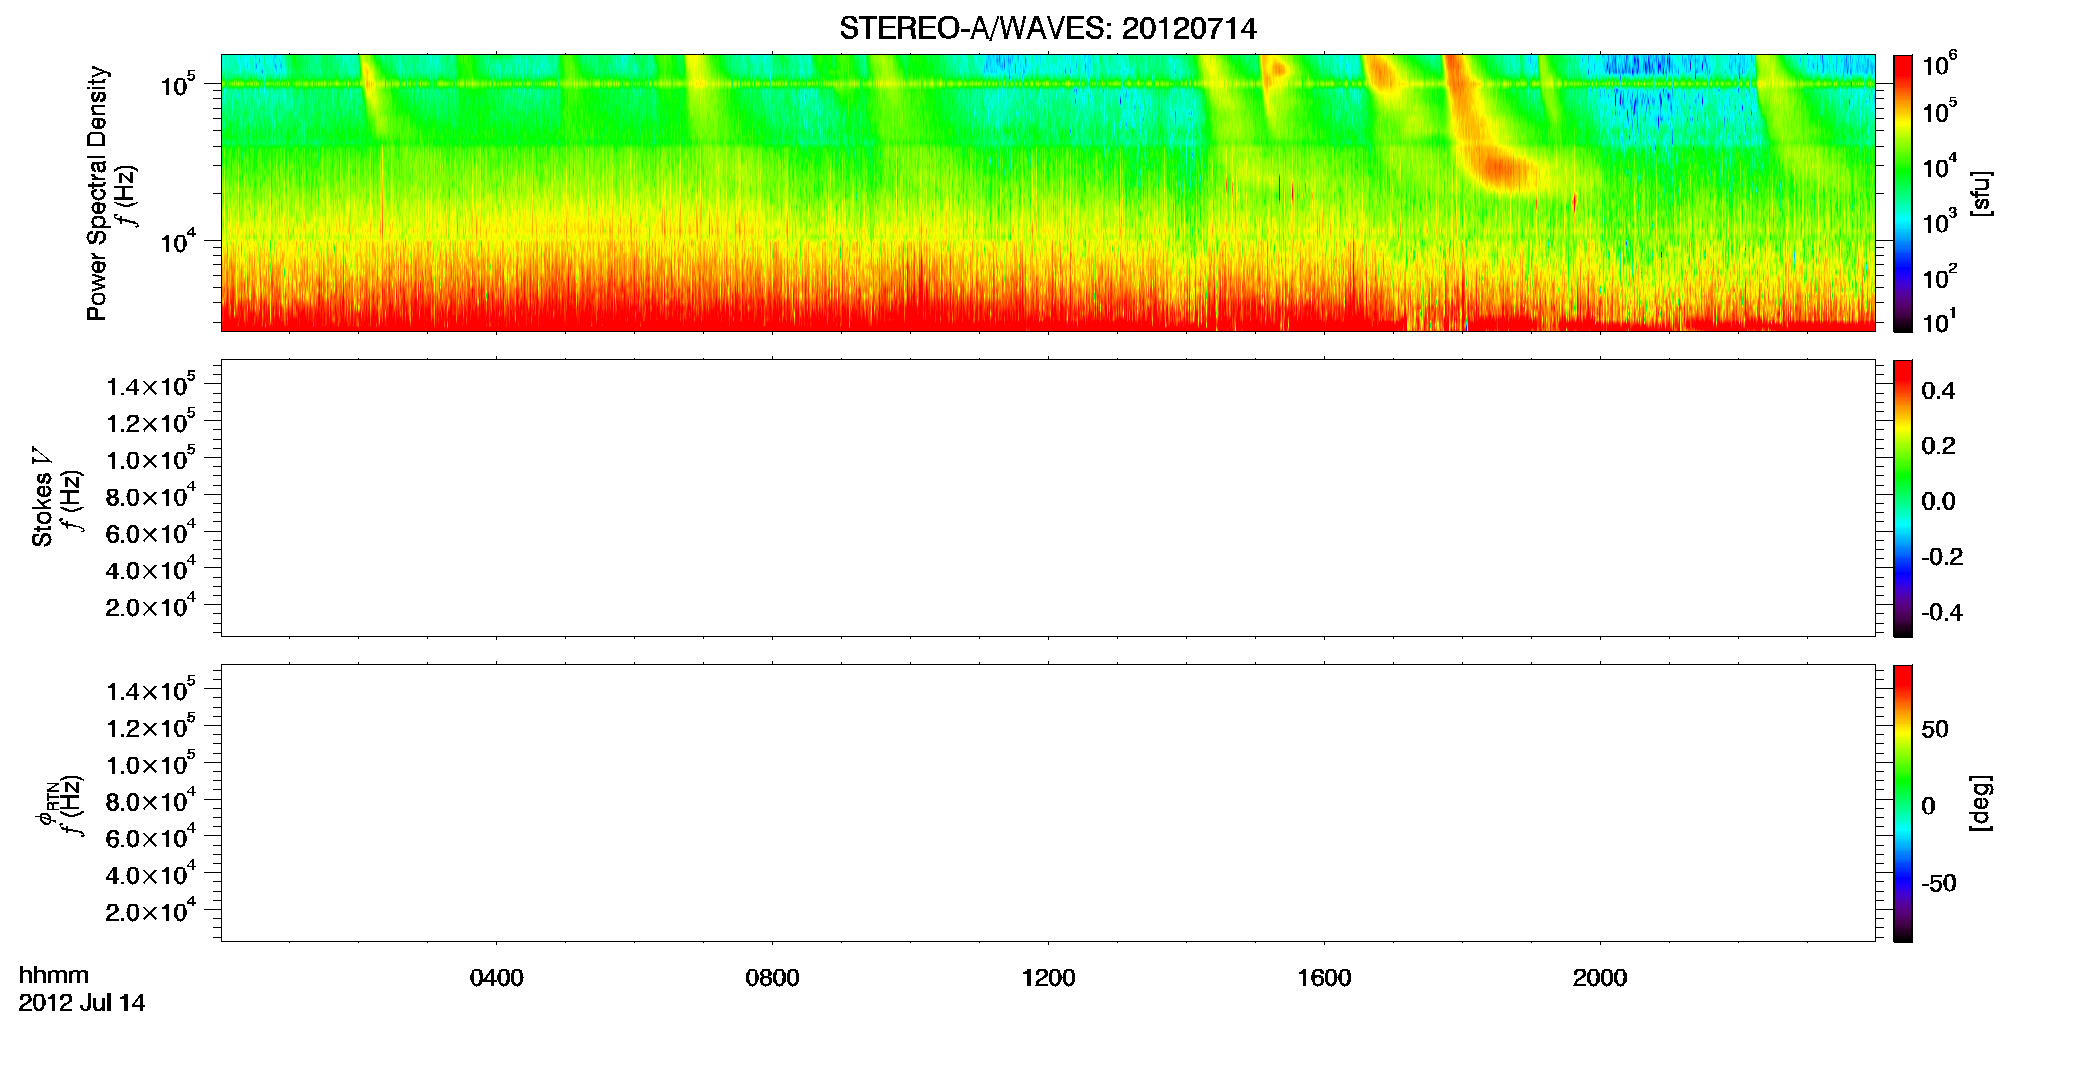Click the Stokes V color bar
2096x1080 pixels.
pos(1903,498)
